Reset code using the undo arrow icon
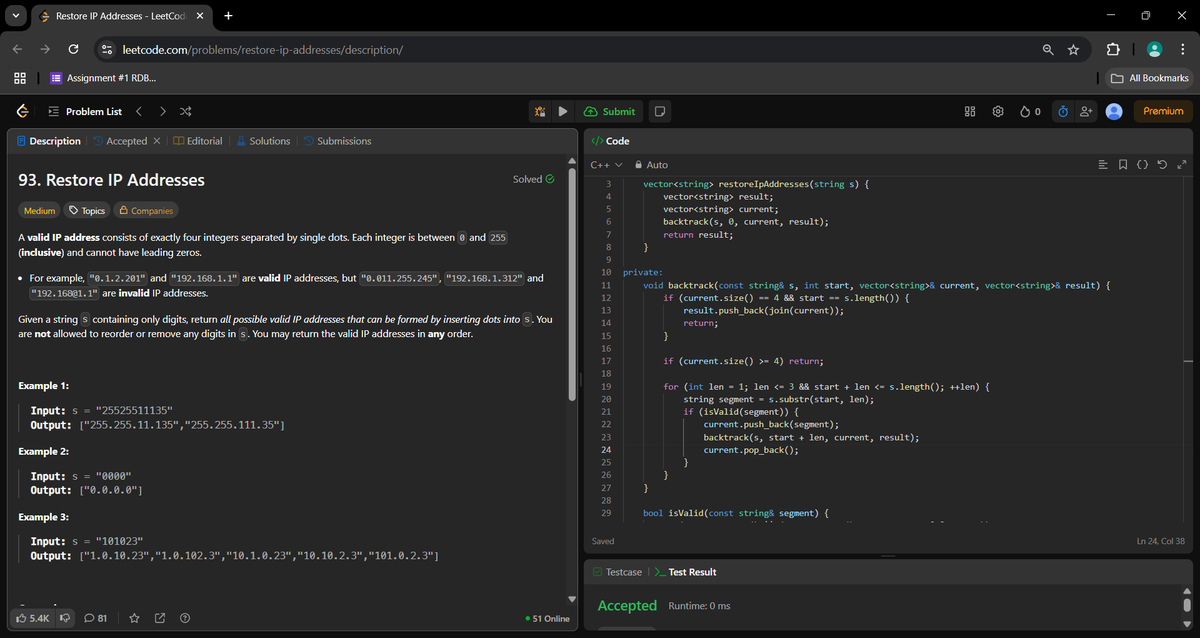The height and width of the screenshot is (638, 1200). pos(1163,165)
